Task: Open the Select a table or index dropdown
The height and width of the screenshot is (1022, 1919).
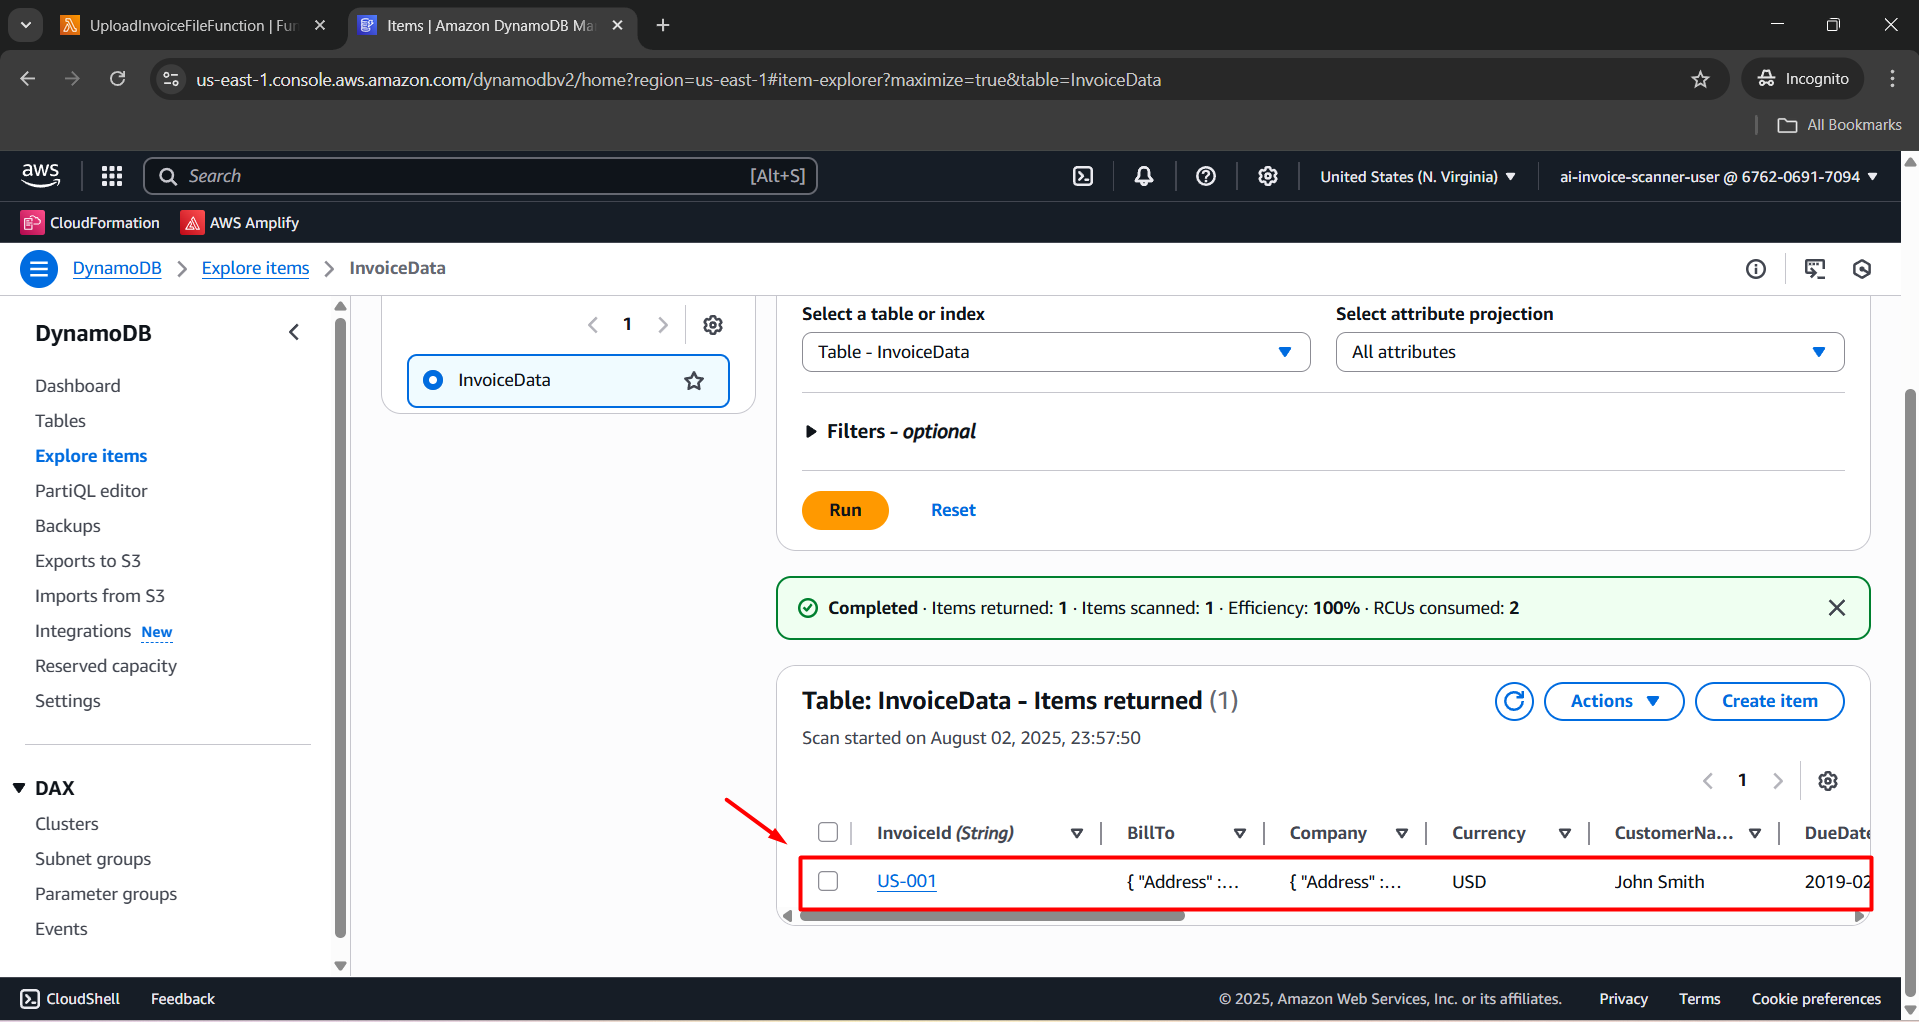Action: (1055, 352)
